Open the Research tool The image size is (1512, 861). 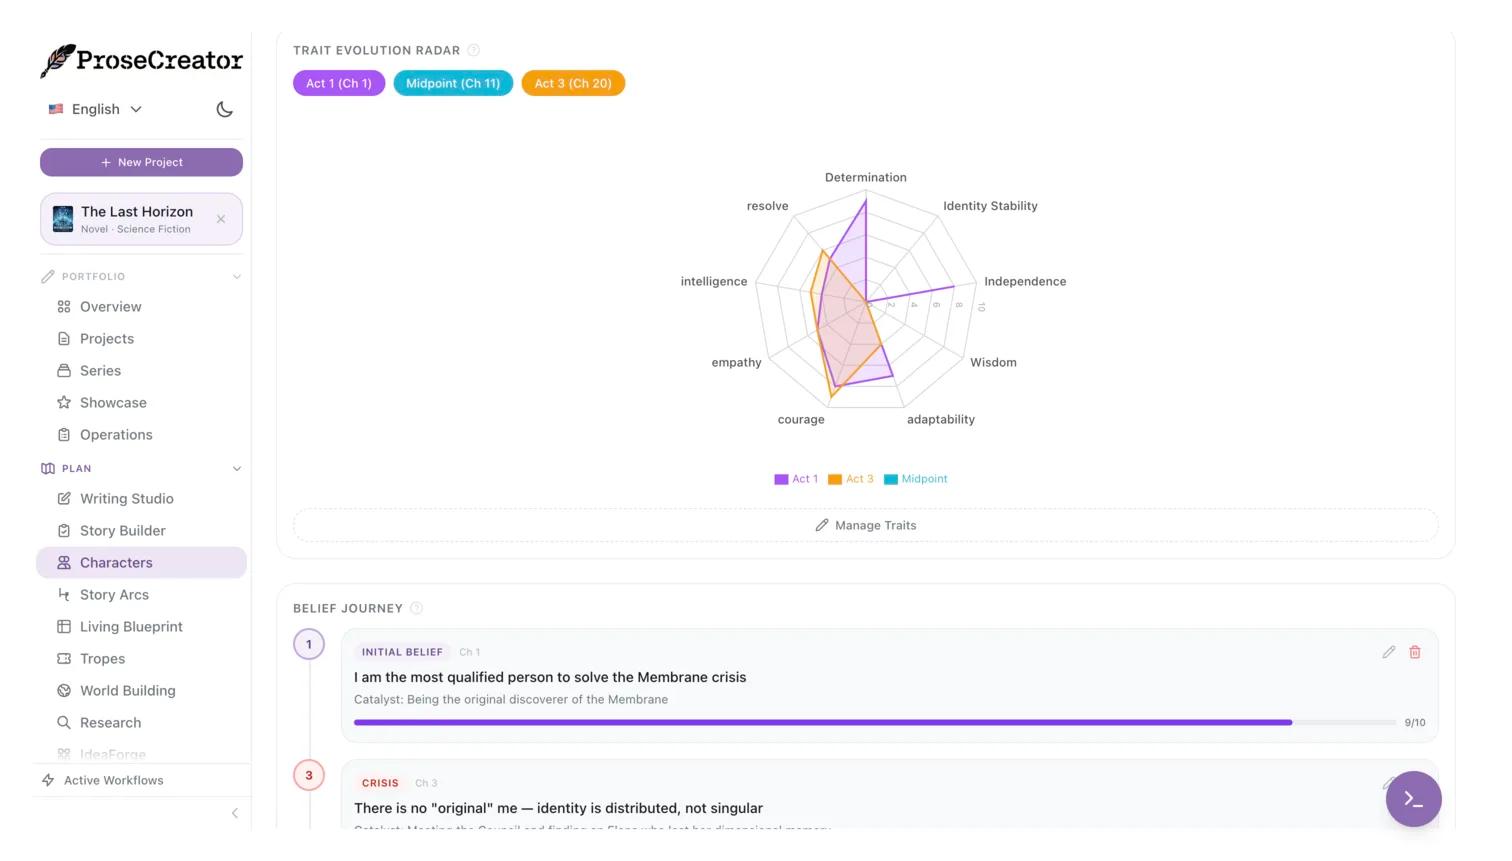[110, 722]
